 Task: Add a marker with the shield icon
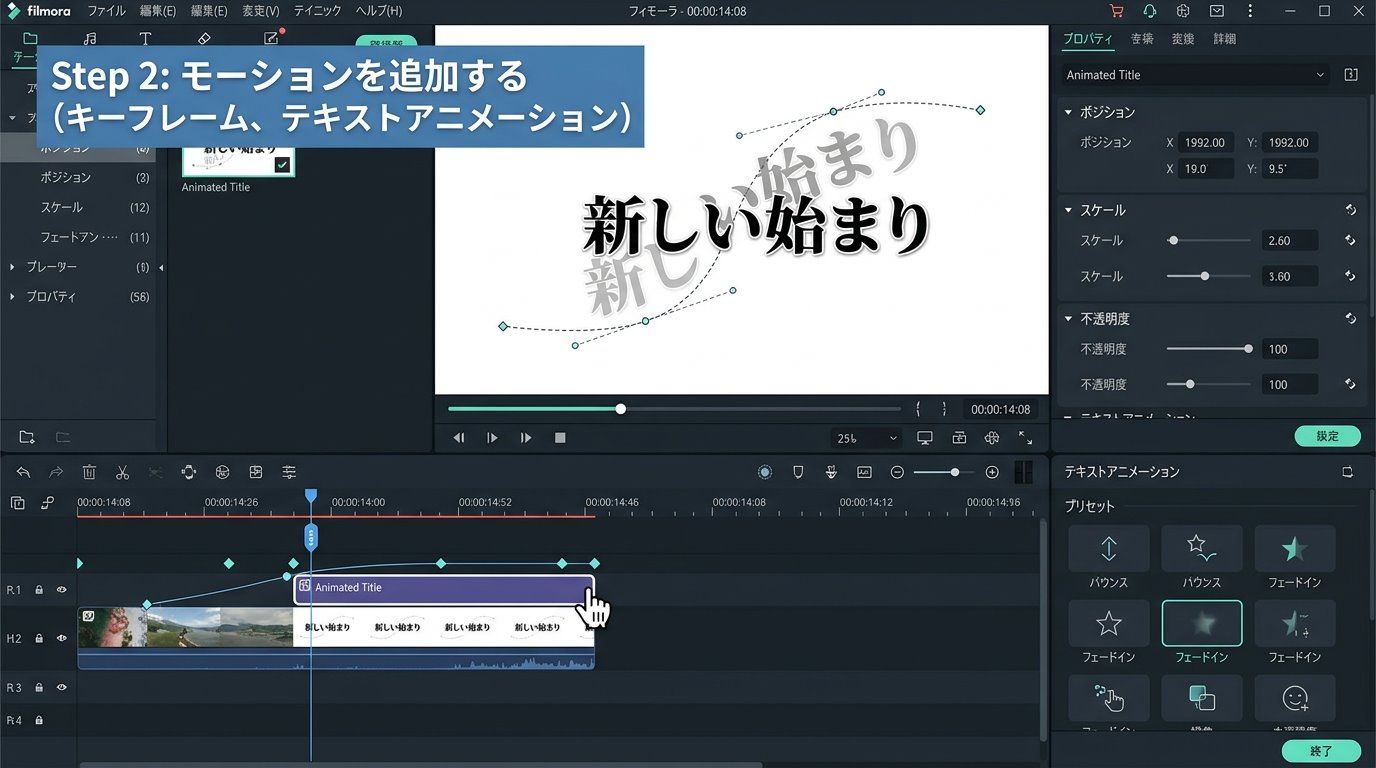click(798, 472)
